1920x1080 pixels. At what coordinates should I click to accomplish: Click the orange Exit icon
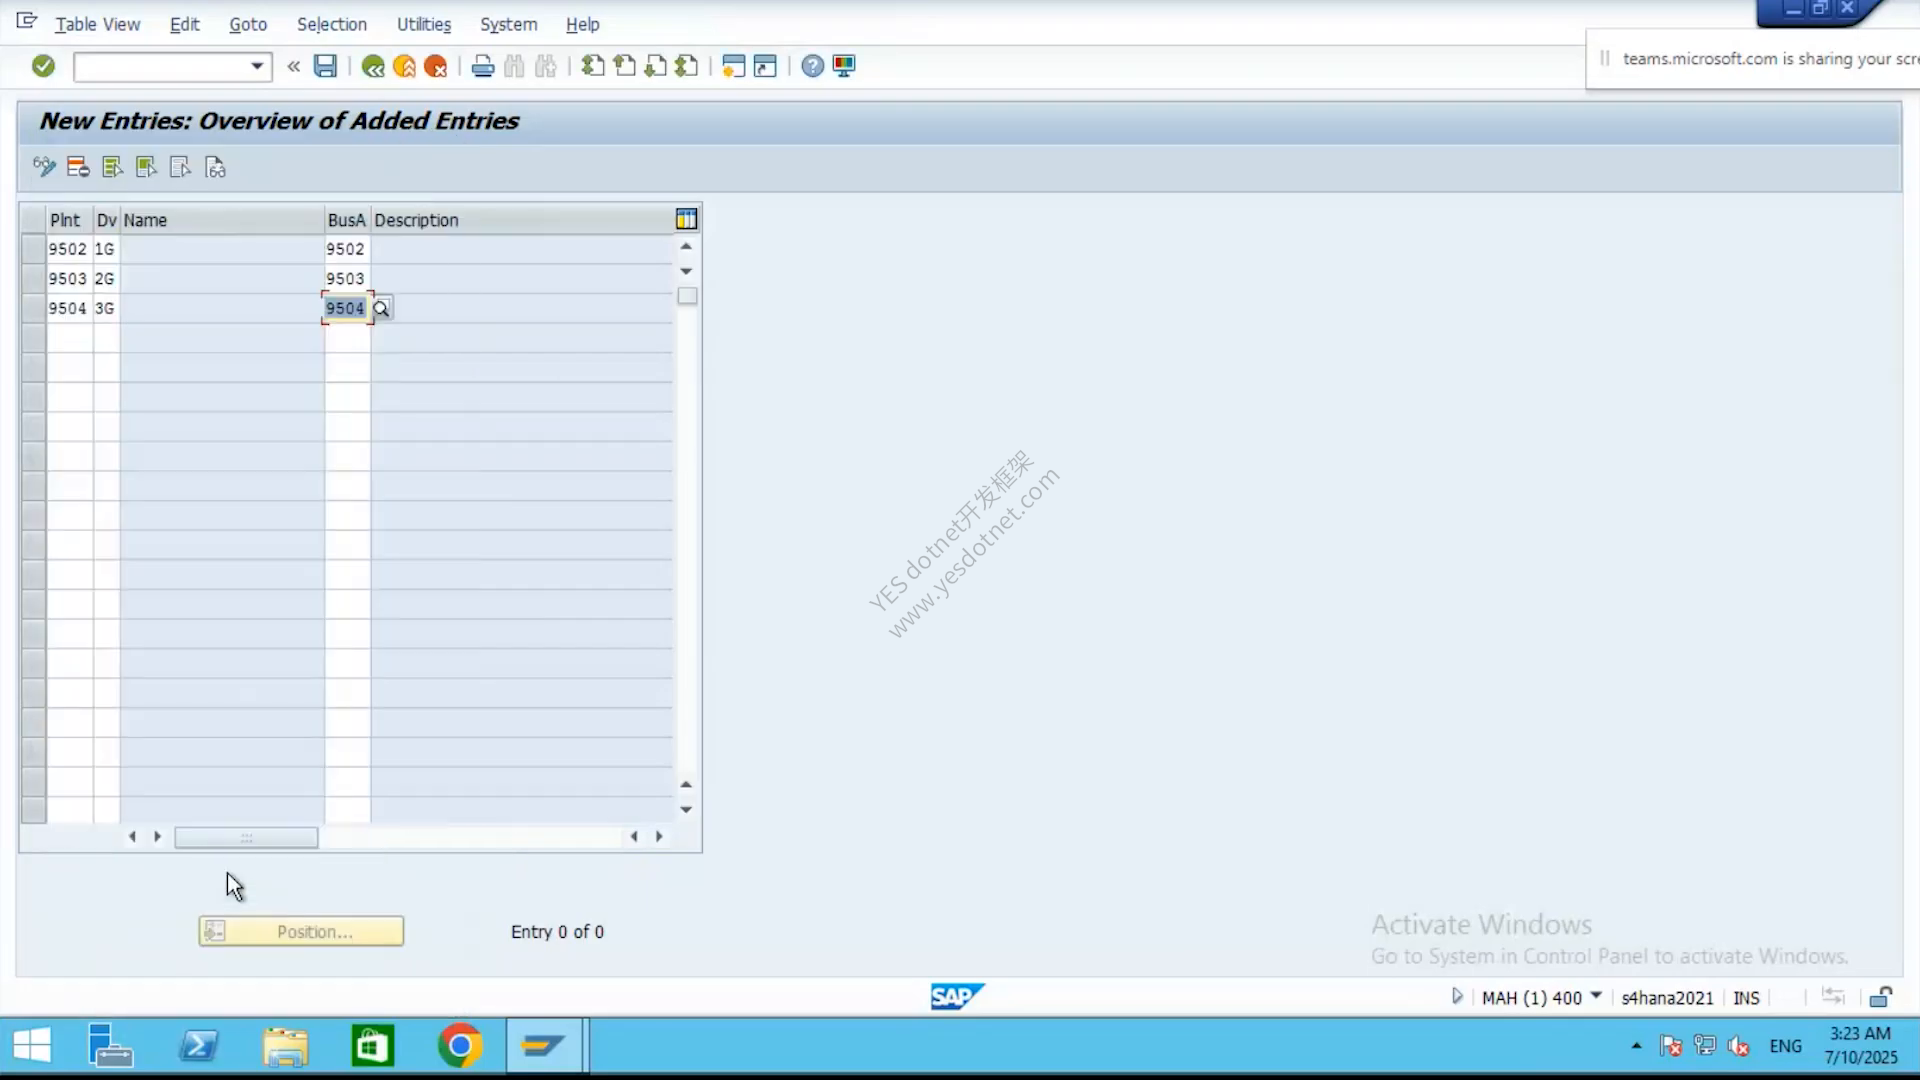tap(404, 66)
